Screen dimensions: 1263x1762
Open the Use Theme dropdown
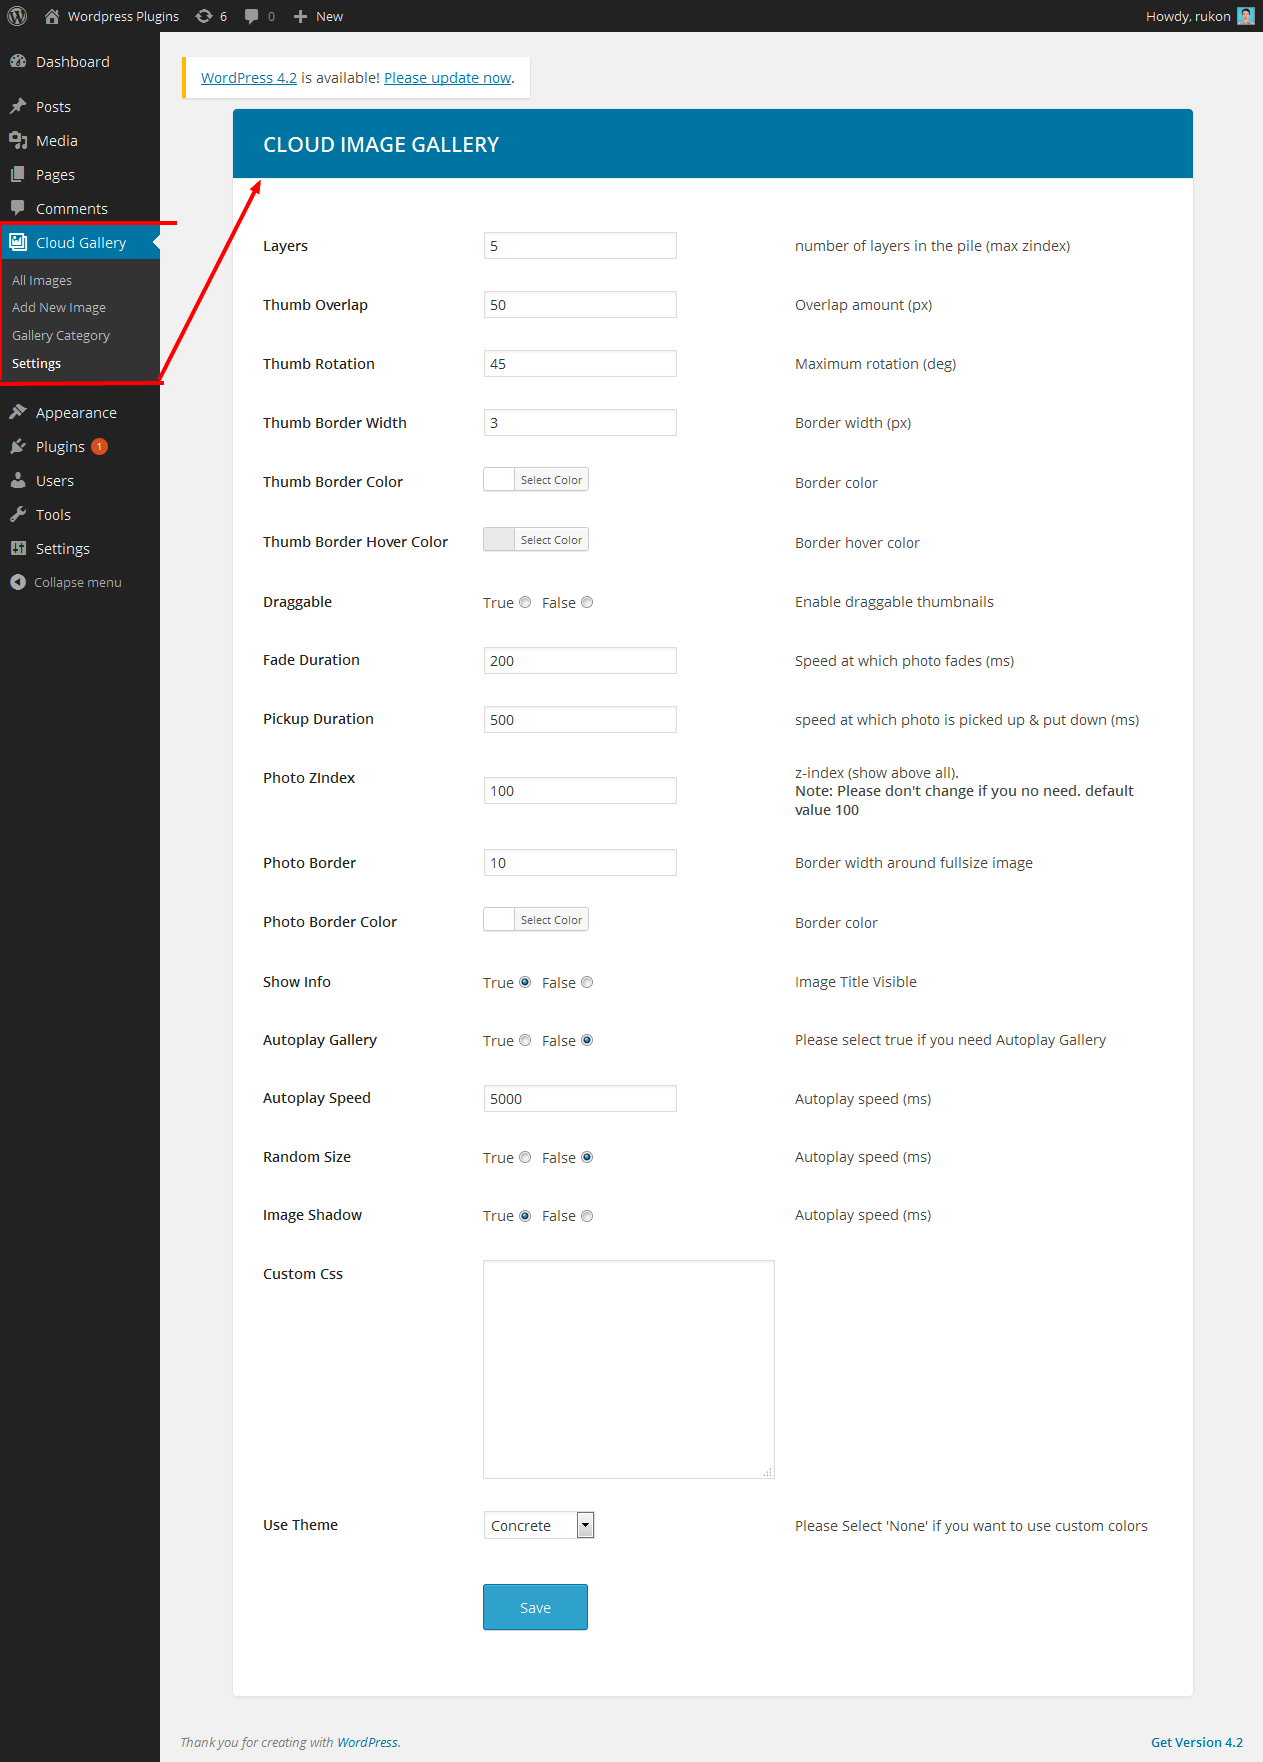539,1525
